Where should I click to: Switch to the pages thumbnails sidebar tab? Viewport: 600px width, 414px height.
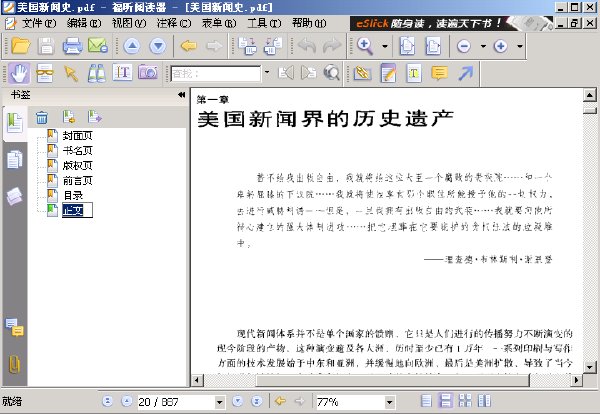[15, 159]
